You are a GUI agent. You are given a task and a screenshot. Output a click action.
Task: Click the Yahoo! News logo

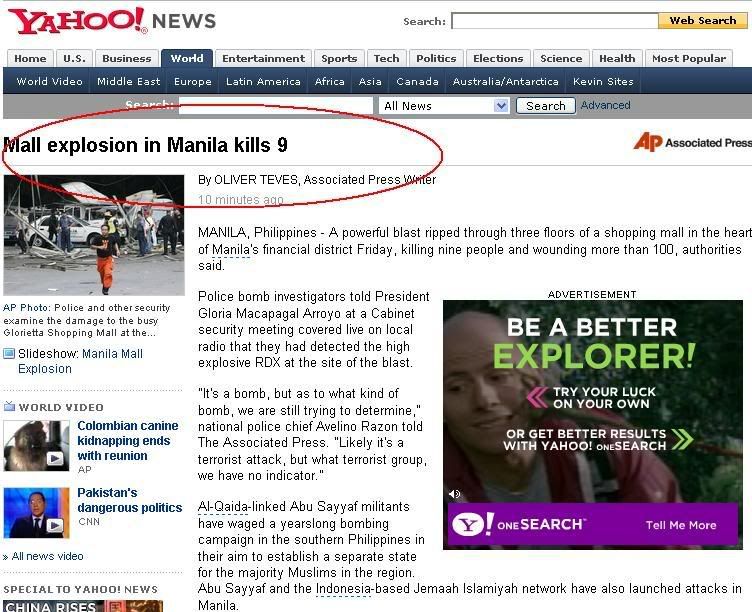(112, 21)
